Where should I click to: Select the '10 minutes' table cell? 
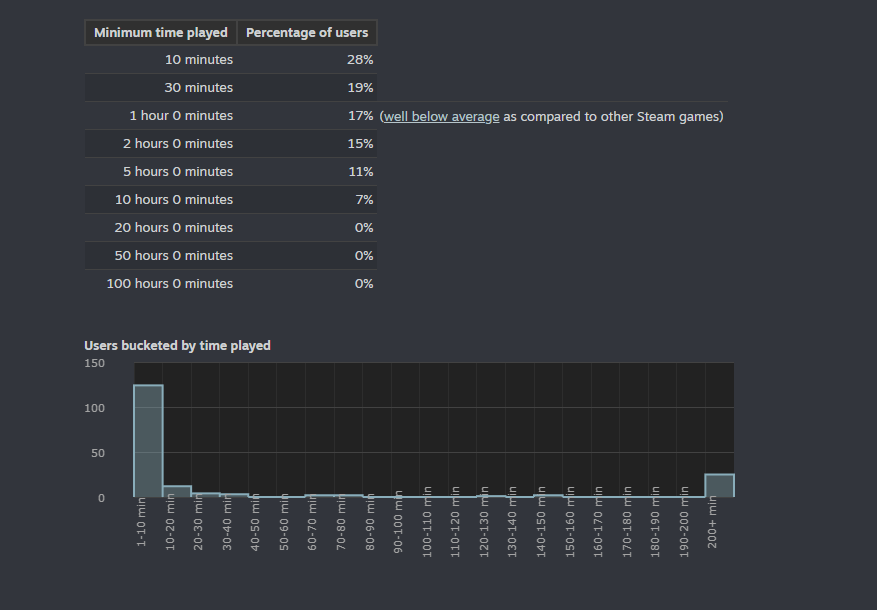click(x=161, y=59)
